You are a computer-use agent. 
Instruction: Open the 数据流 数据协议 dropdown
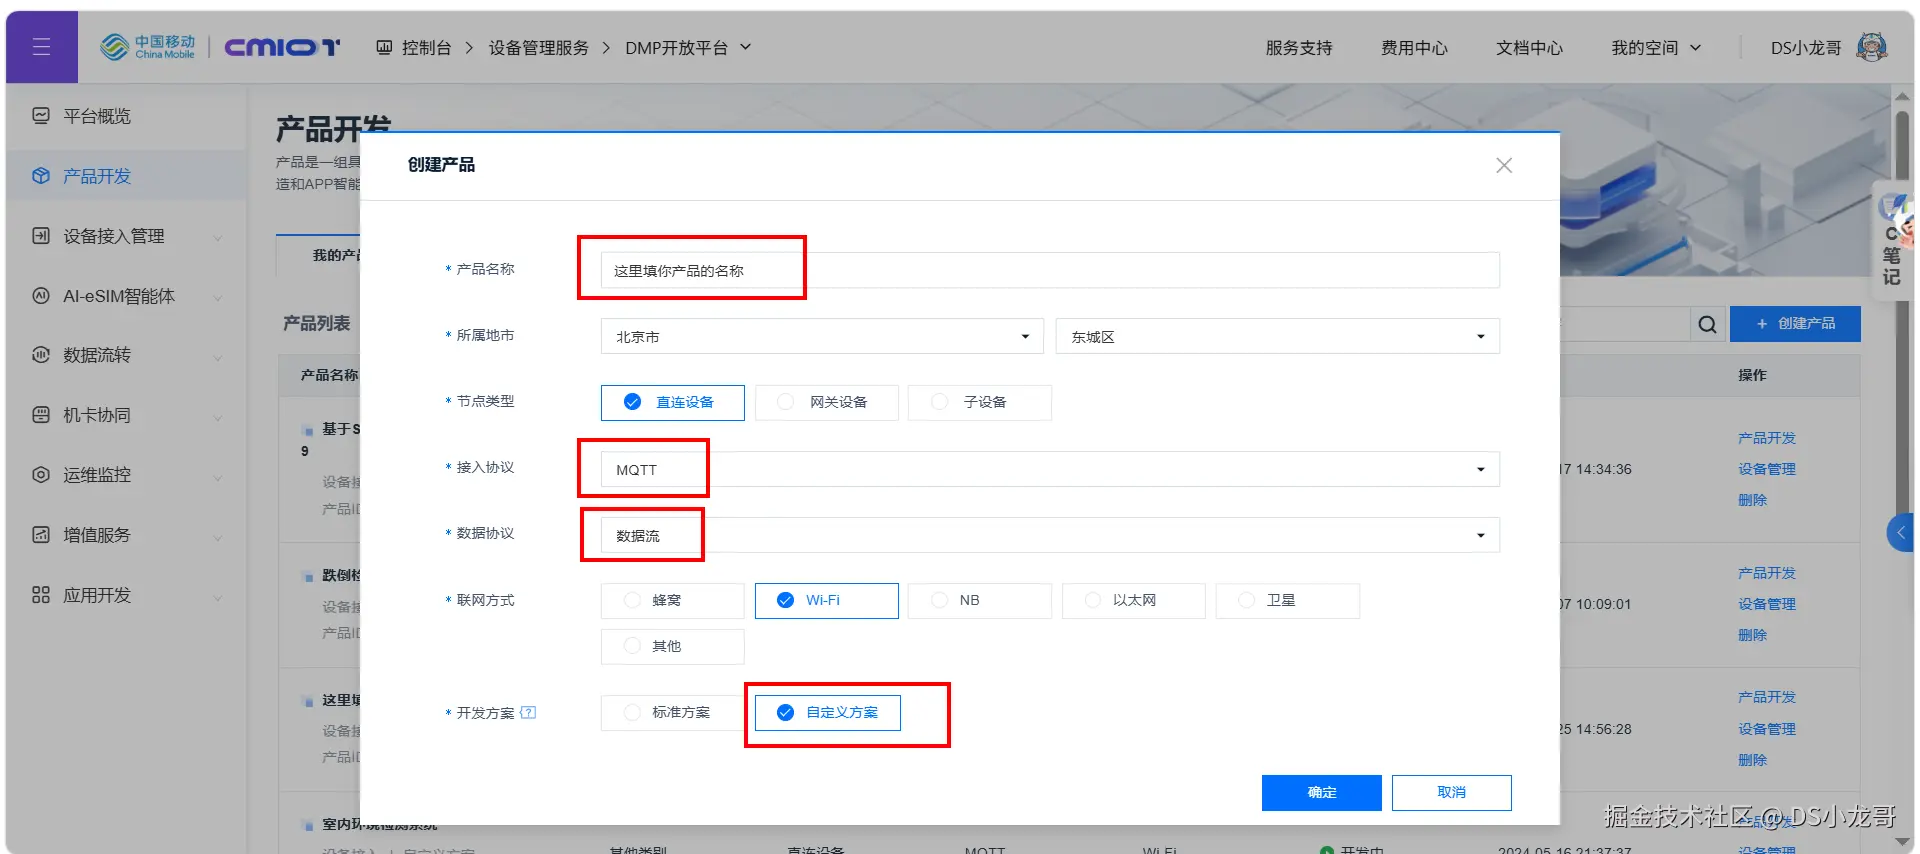coord(1050,535)
